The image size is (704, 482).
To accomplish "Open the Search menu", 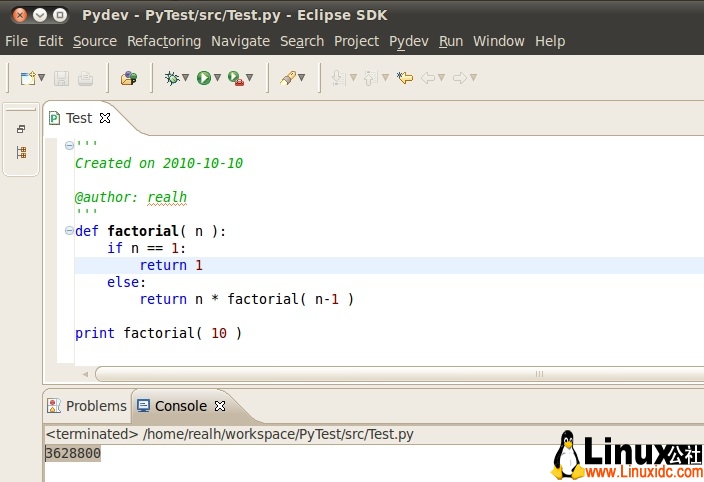I will [302, 41].
